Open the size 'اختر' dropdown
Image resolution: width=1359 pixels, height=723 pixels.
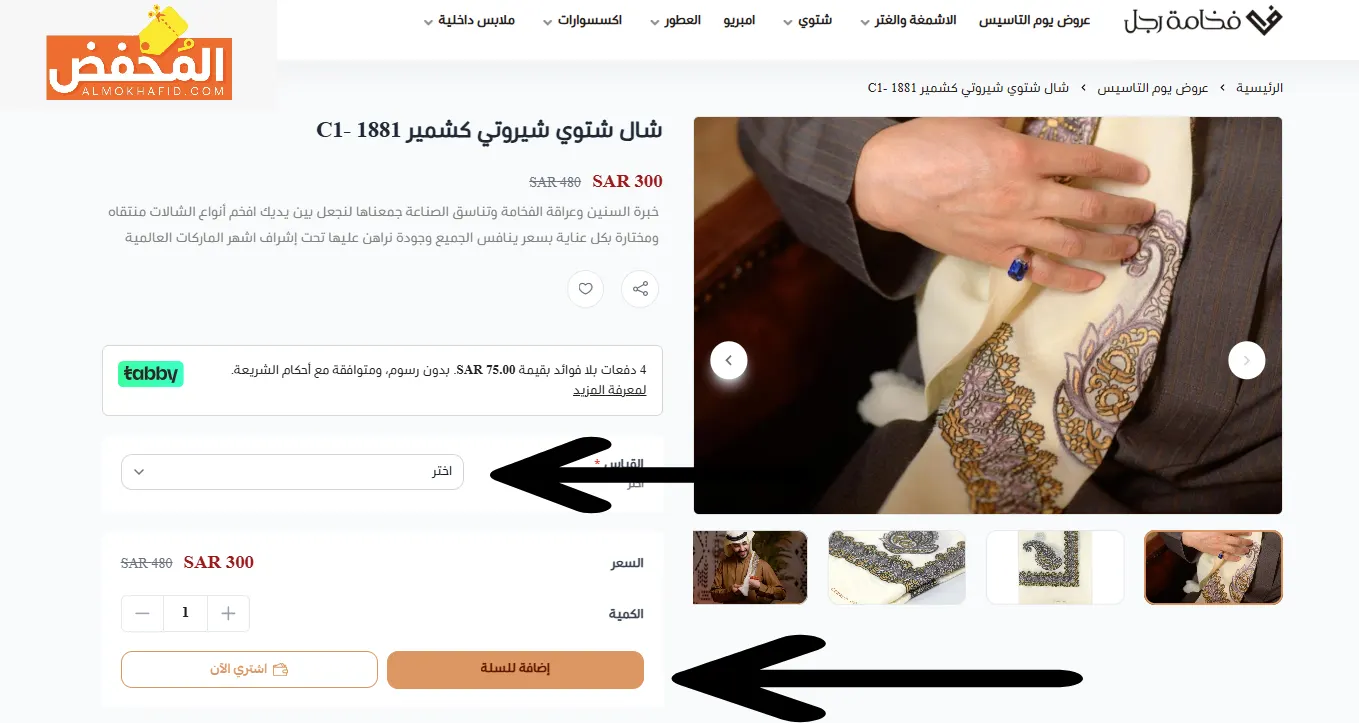tap(292, 472)
